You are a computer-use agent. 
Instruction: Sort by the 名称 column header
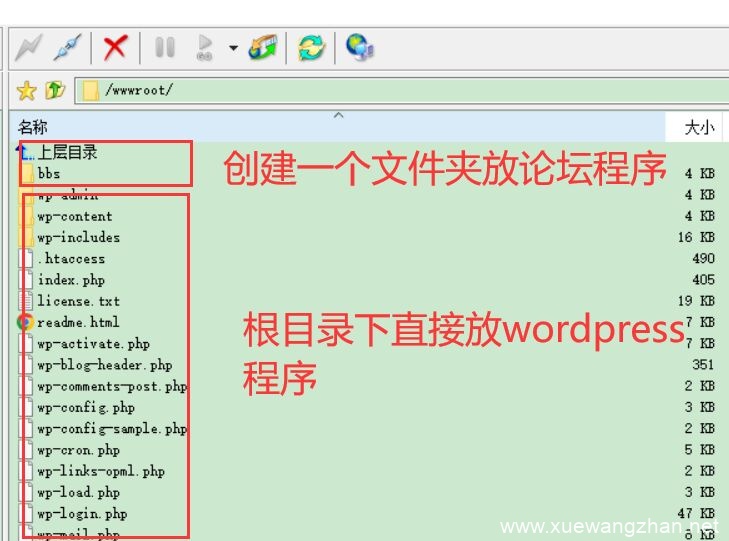click(x=33, y=127)
